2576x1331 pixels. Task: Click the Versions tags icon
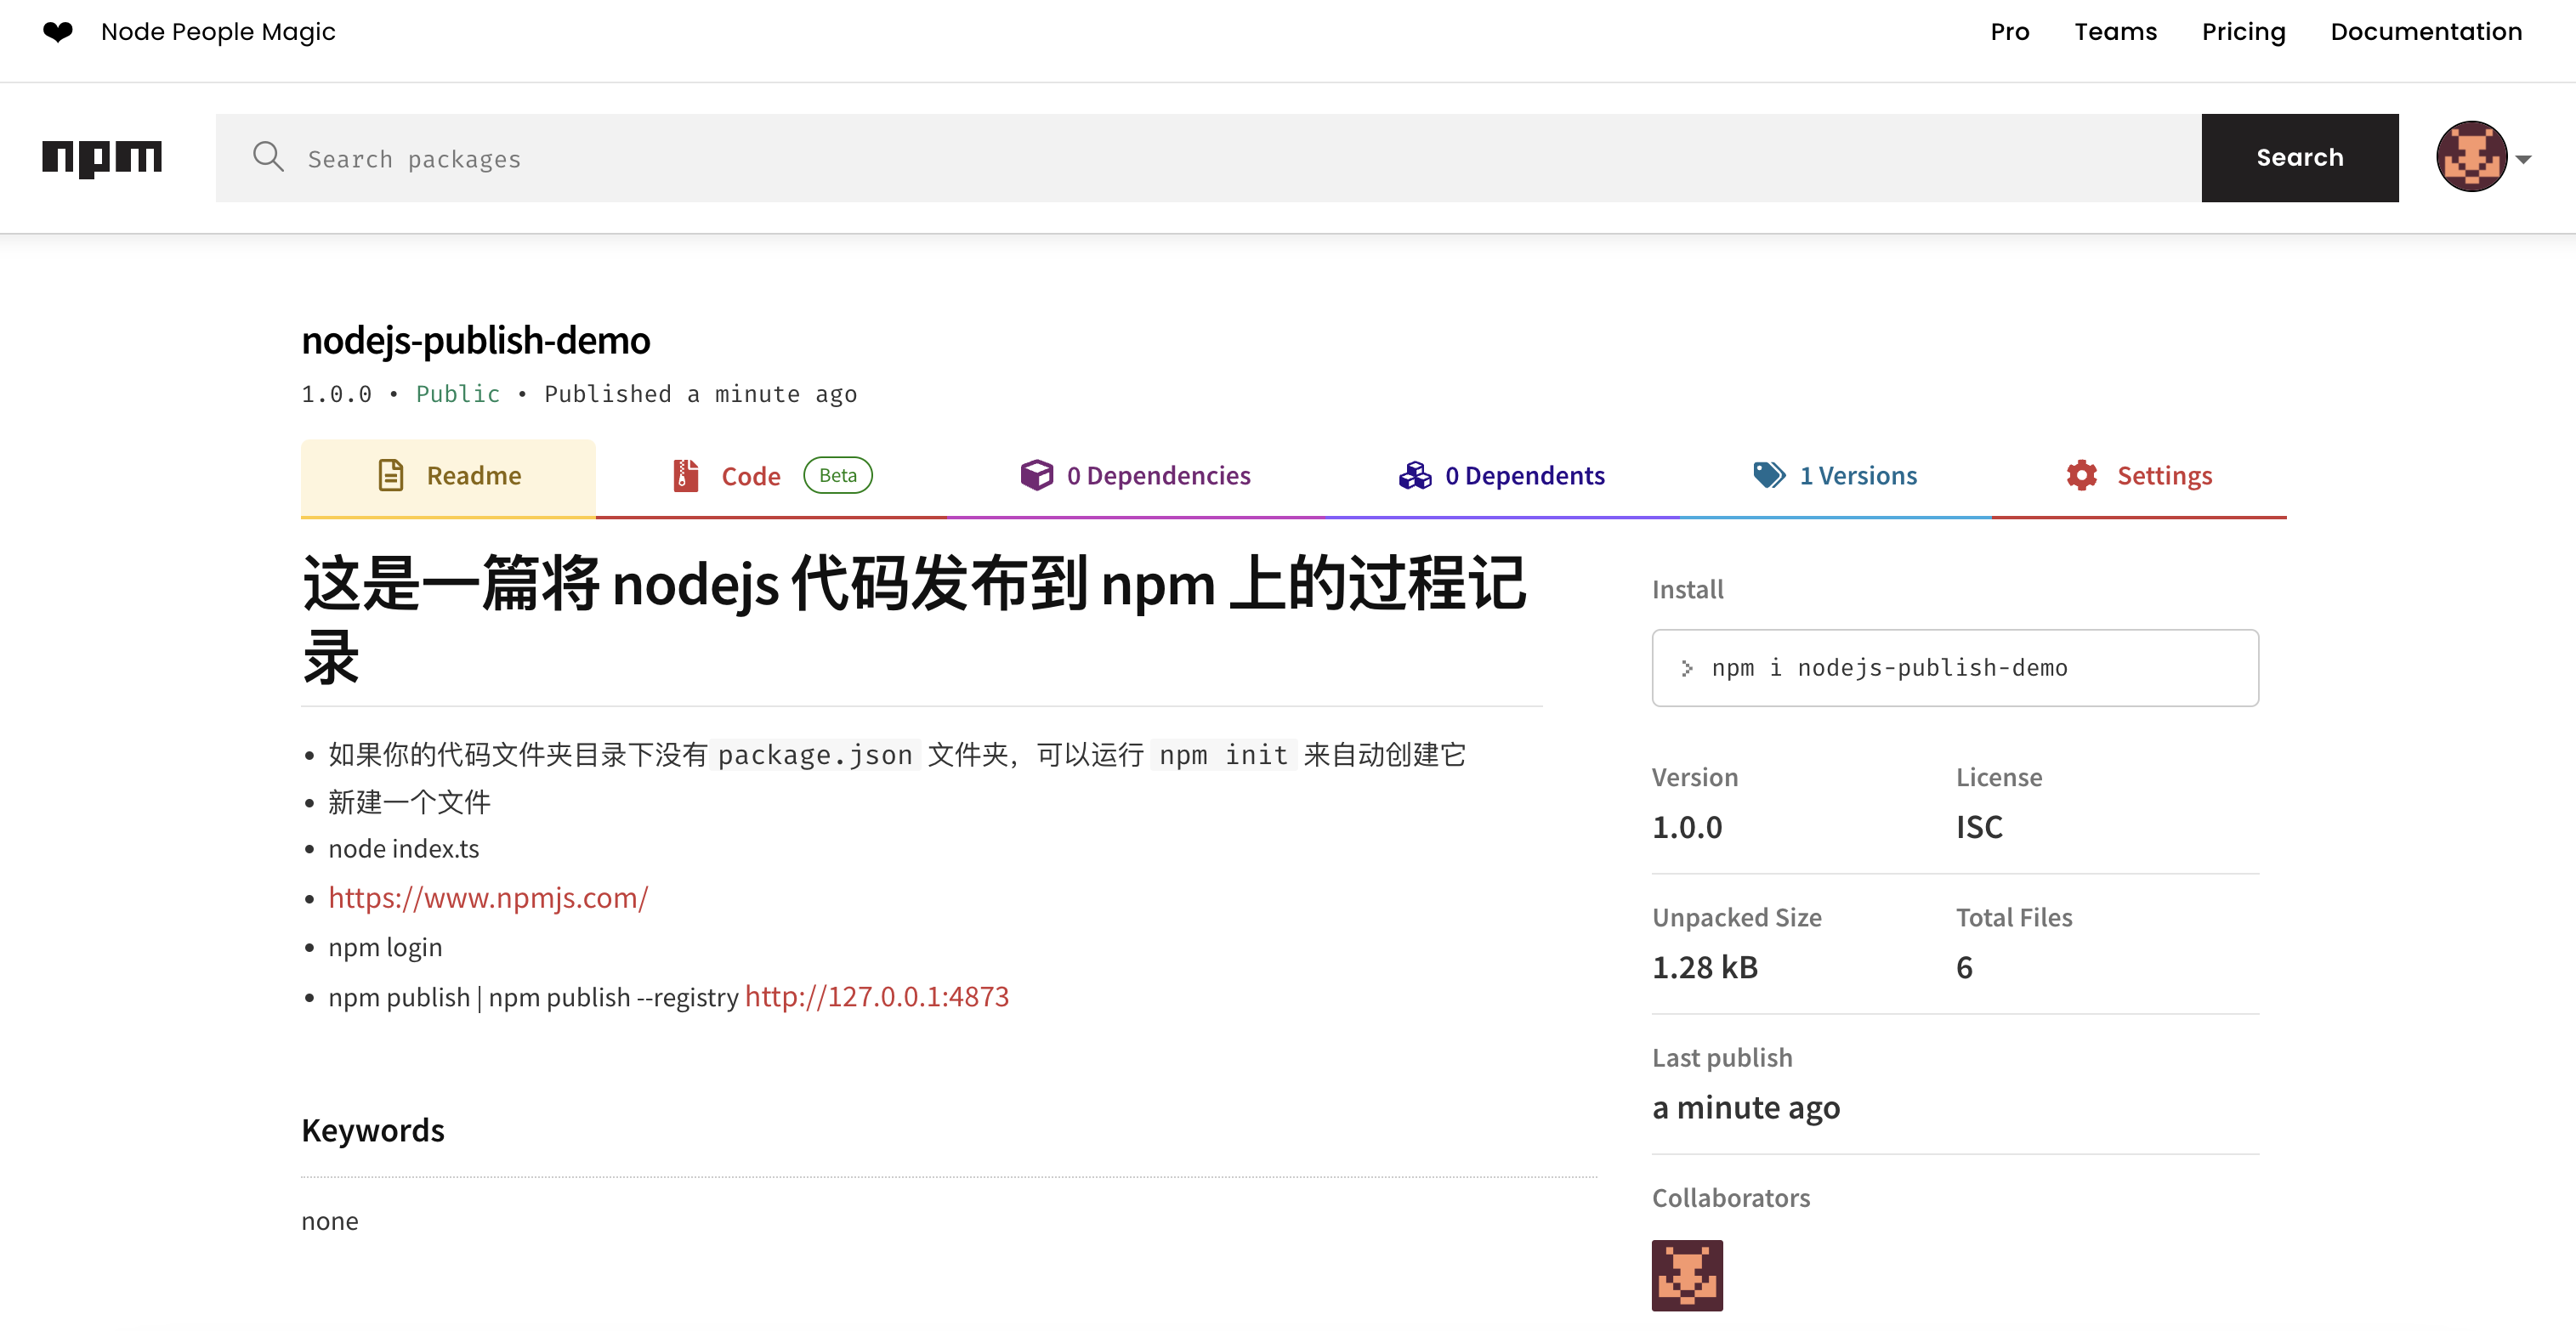1769,476
